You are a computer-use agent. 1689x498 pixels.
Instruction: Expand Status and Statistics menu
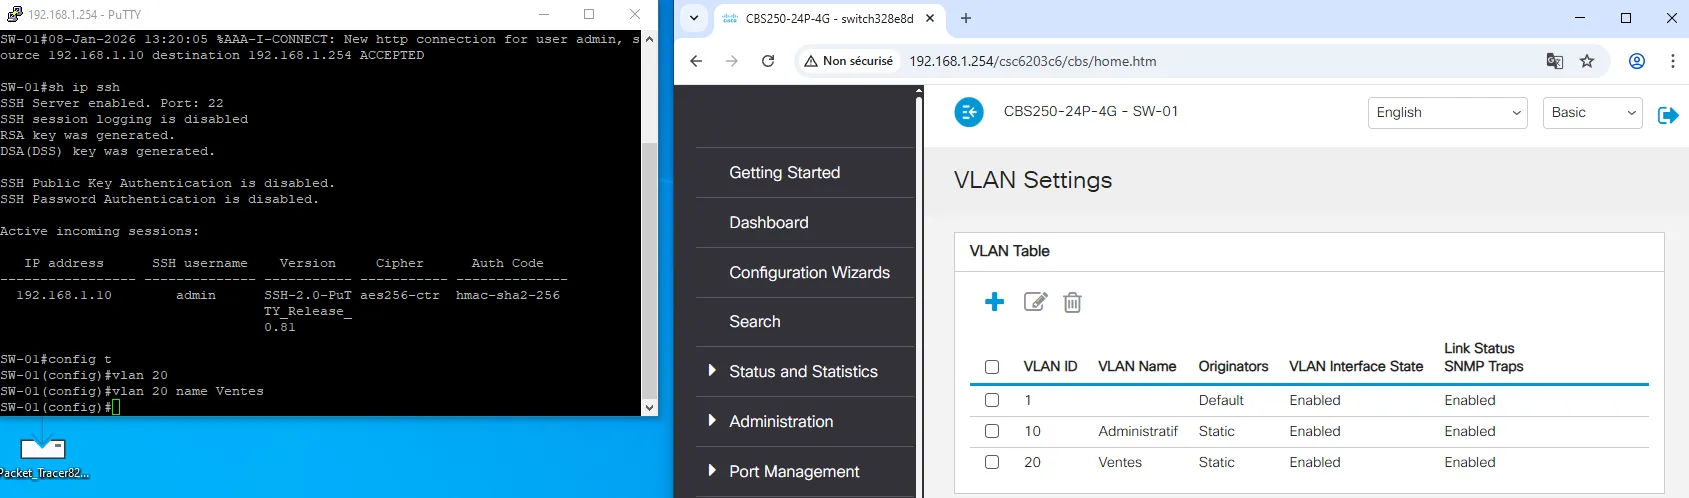coord(803,371)
